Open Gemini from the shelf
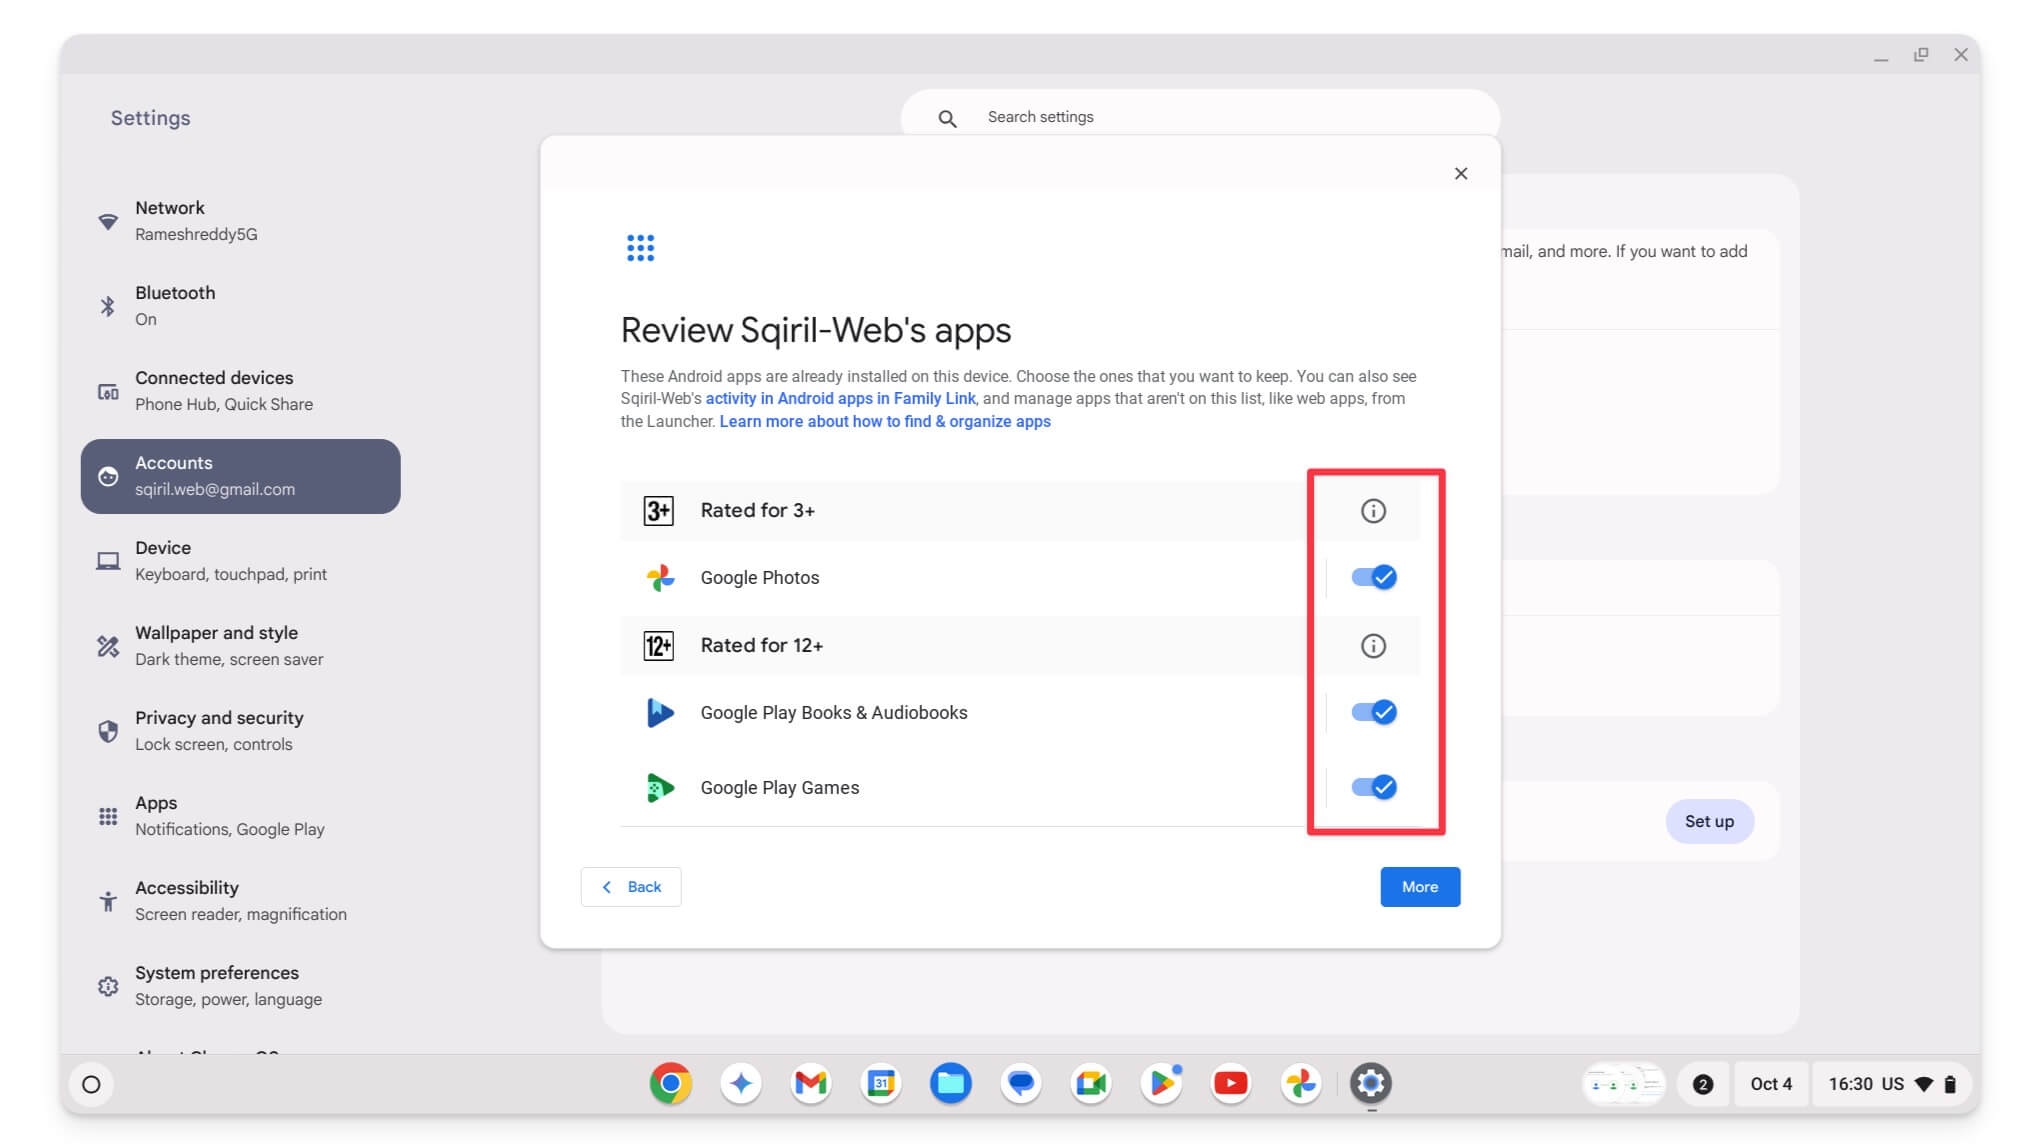The height and width of the screenshot is (1148, 2041). (741, 1083)
